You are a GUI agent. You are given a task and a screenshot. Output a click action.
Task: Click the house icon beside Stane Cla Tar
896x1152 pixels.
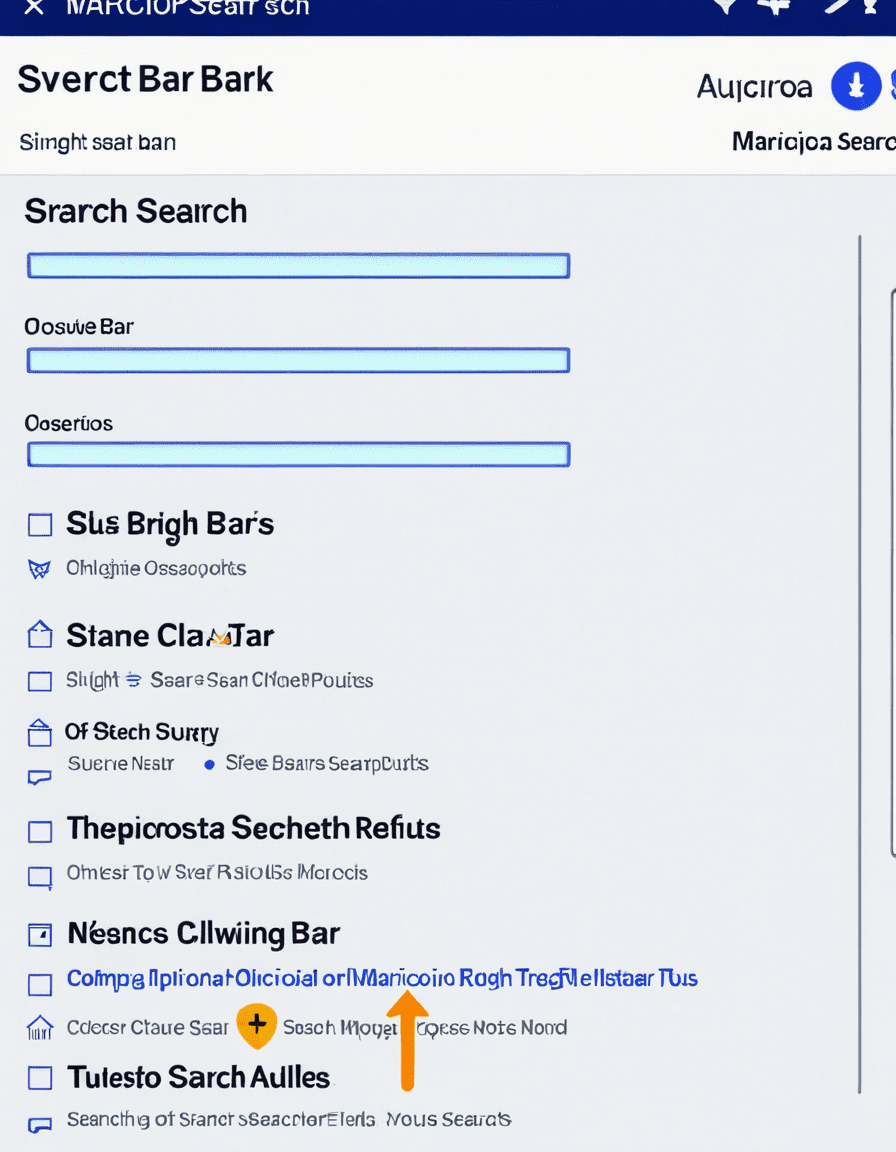(40, 634)
